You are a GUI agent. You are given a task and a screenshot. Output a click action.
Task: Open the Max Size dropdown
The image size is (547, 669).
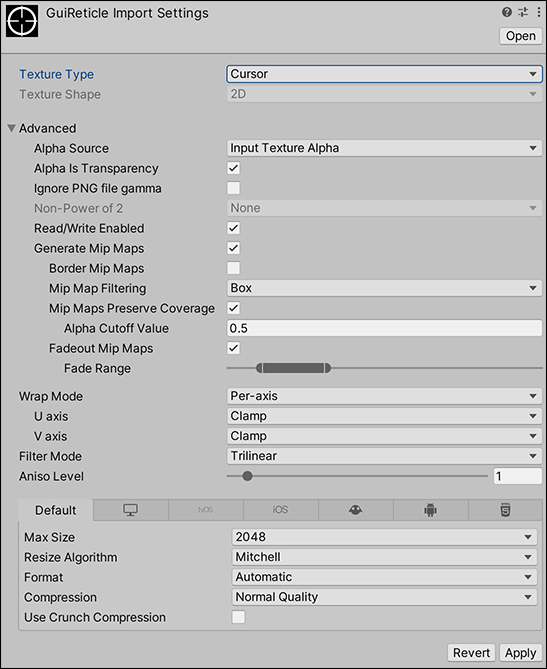(384, 537)
